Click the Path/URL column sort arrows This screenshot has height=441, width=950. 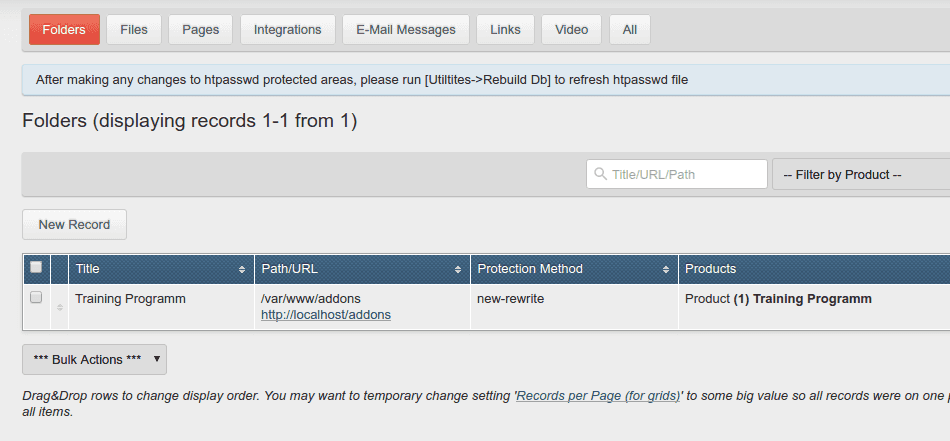(x=458, y=270)
